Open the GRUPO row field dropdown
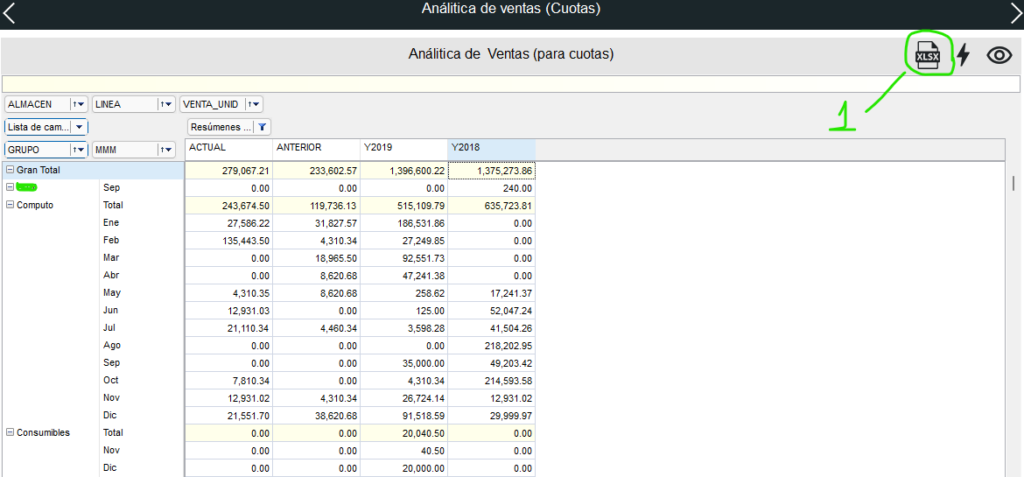1024x477 pixels. [78, 150]
